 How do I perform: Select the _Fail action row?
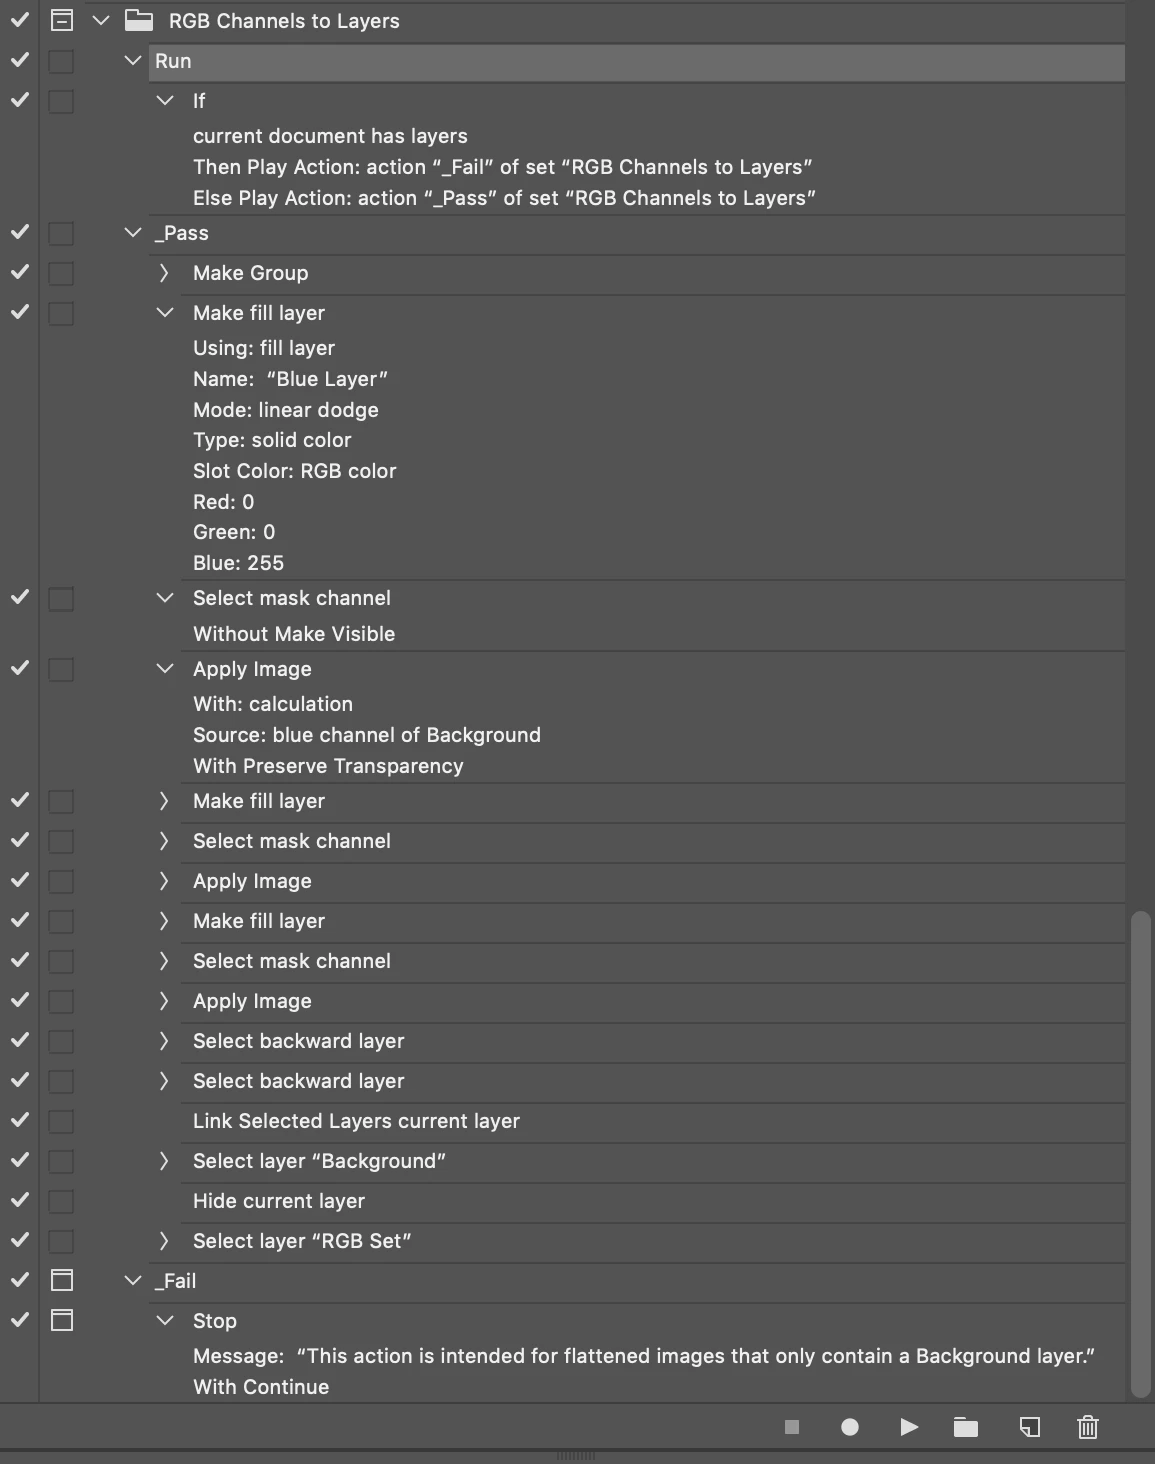[x=637, y=1281]
